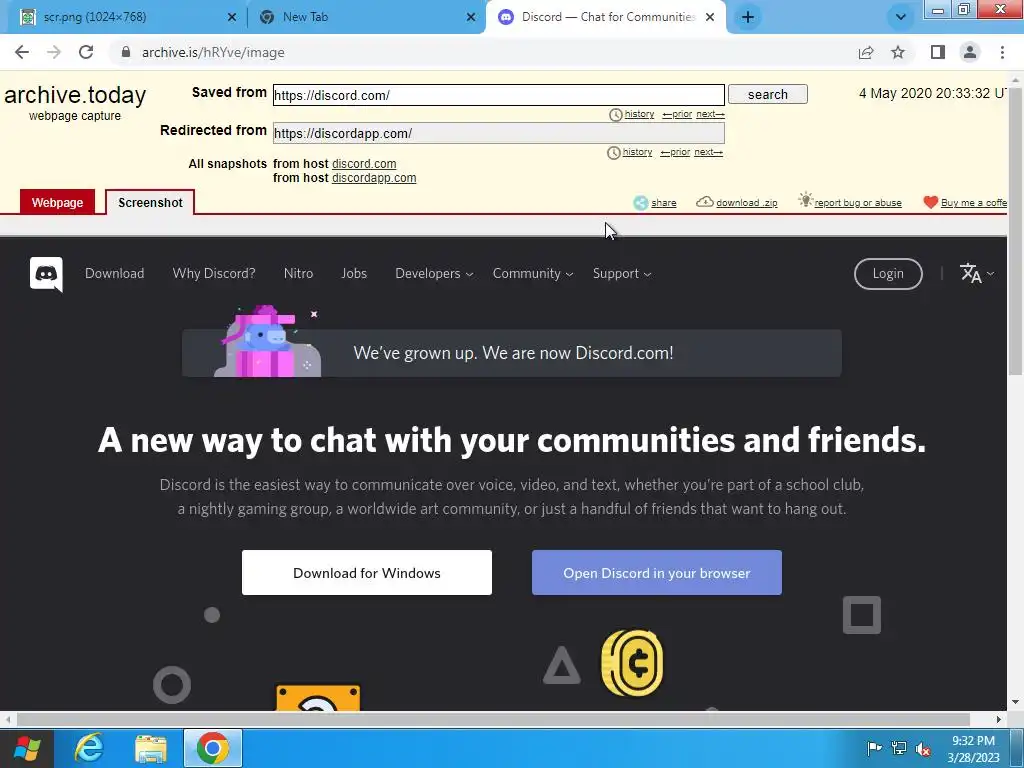Click the Login button
The height and width of the screenshot is (768, 1024).
coord(888,274)
